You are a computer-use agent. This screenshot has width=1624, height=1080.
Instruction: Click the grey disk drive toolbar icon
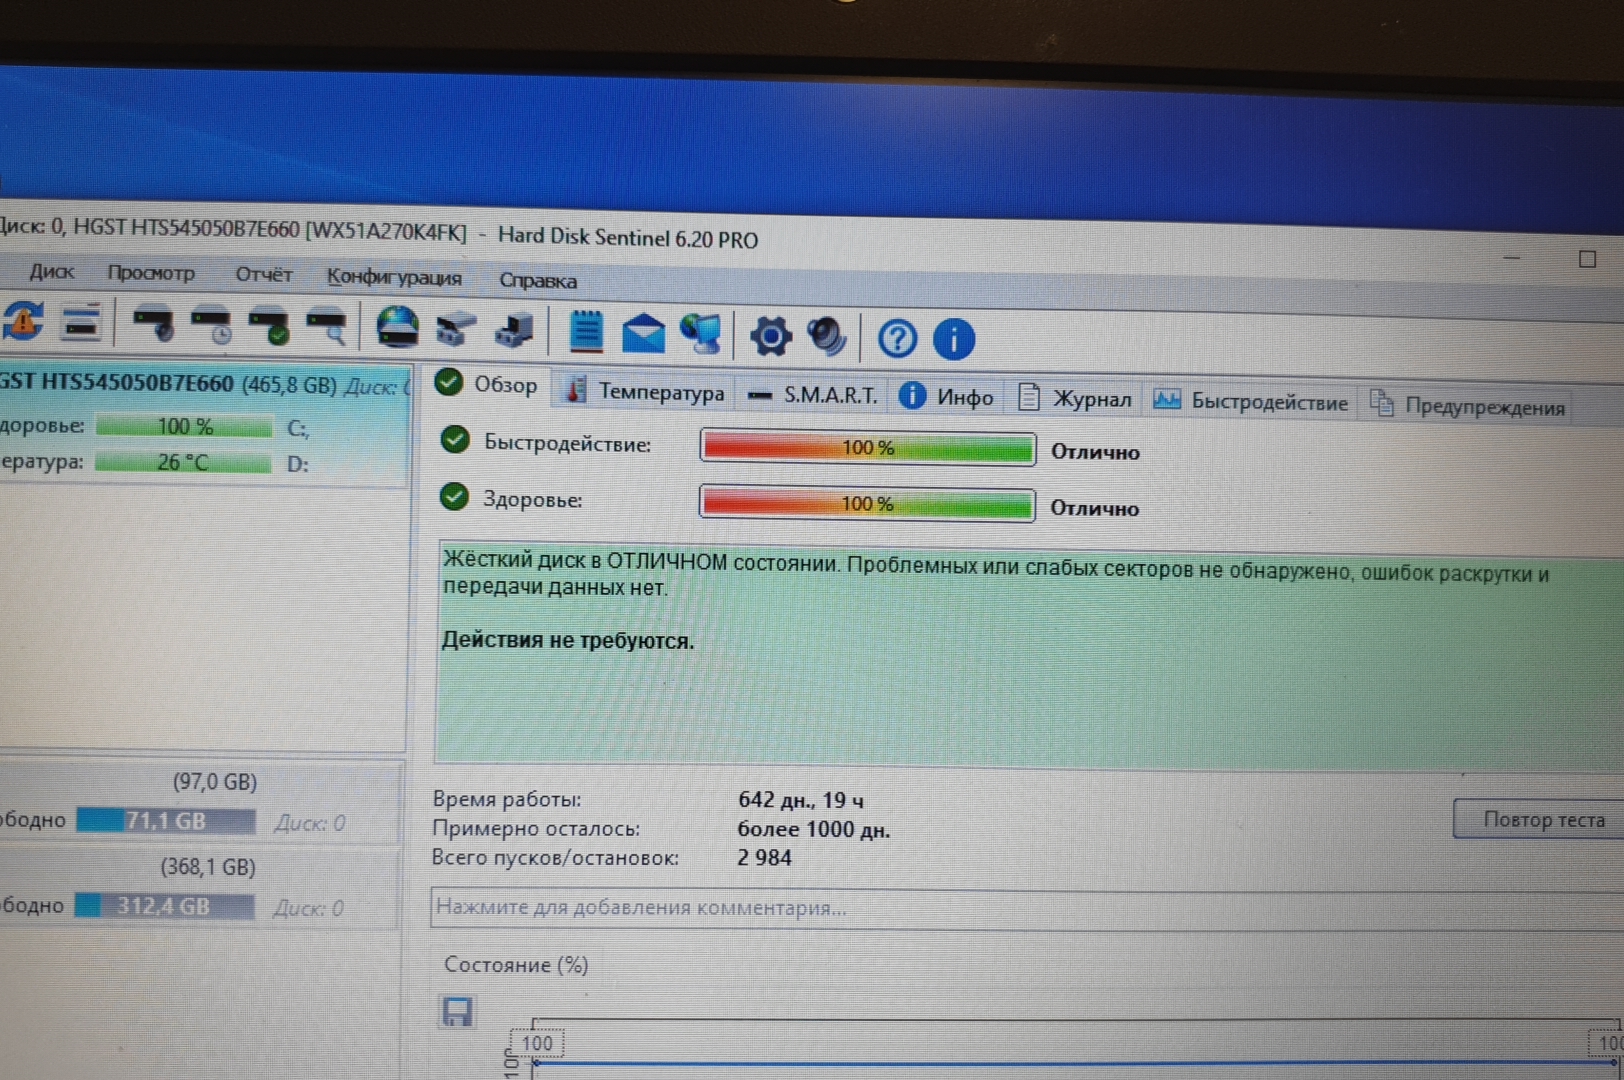click(455, 329)
